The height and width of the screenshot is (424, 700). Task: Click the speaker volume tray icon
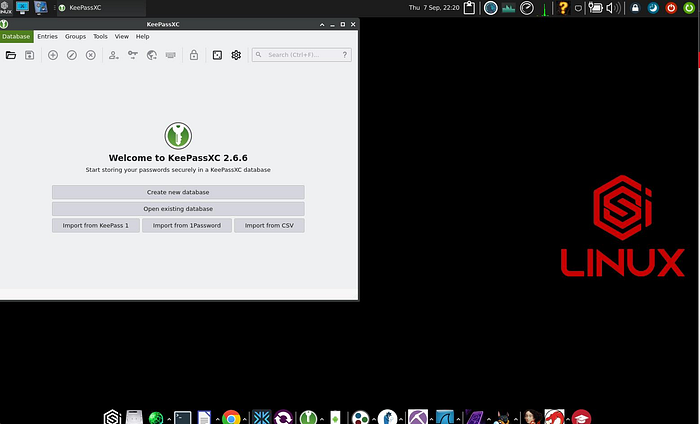coord(614,8)
